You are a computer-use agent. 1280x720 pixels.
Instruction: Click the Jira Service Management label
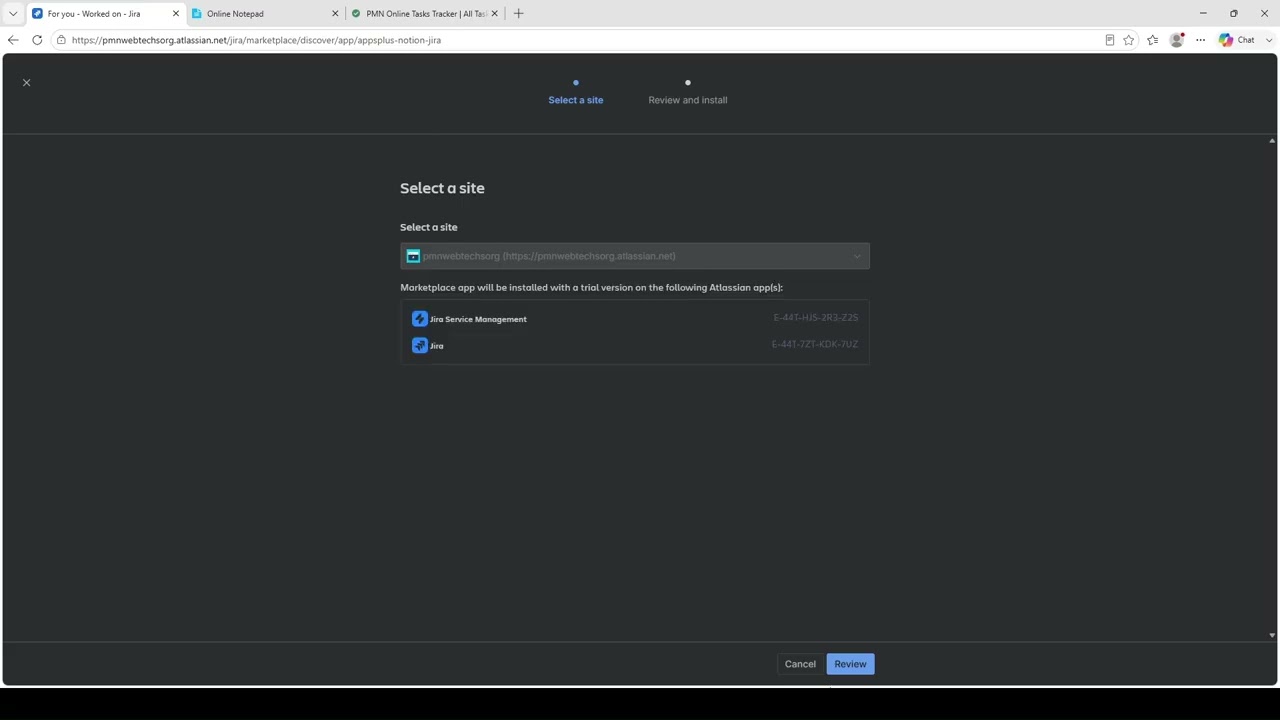point(478,319)
